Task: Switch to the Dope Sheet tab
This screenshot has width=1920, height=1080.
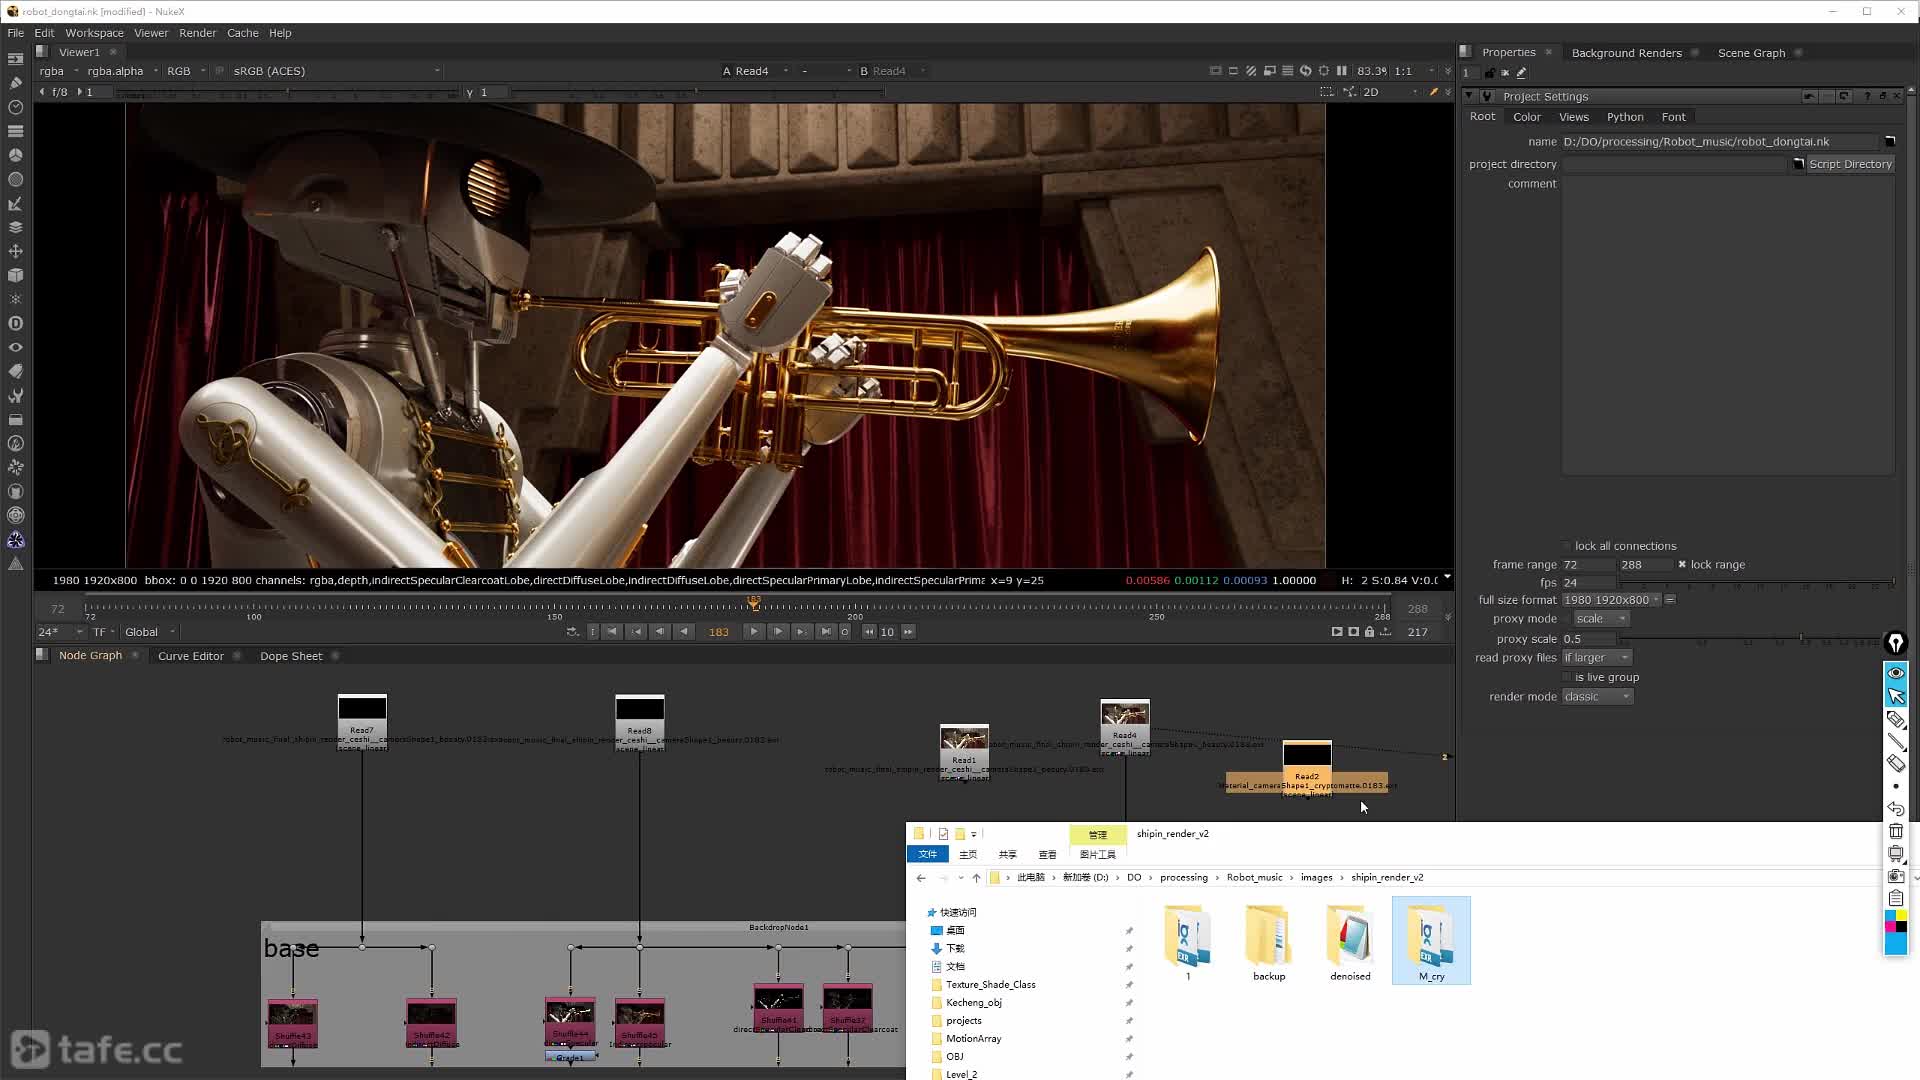Action: 291,656
